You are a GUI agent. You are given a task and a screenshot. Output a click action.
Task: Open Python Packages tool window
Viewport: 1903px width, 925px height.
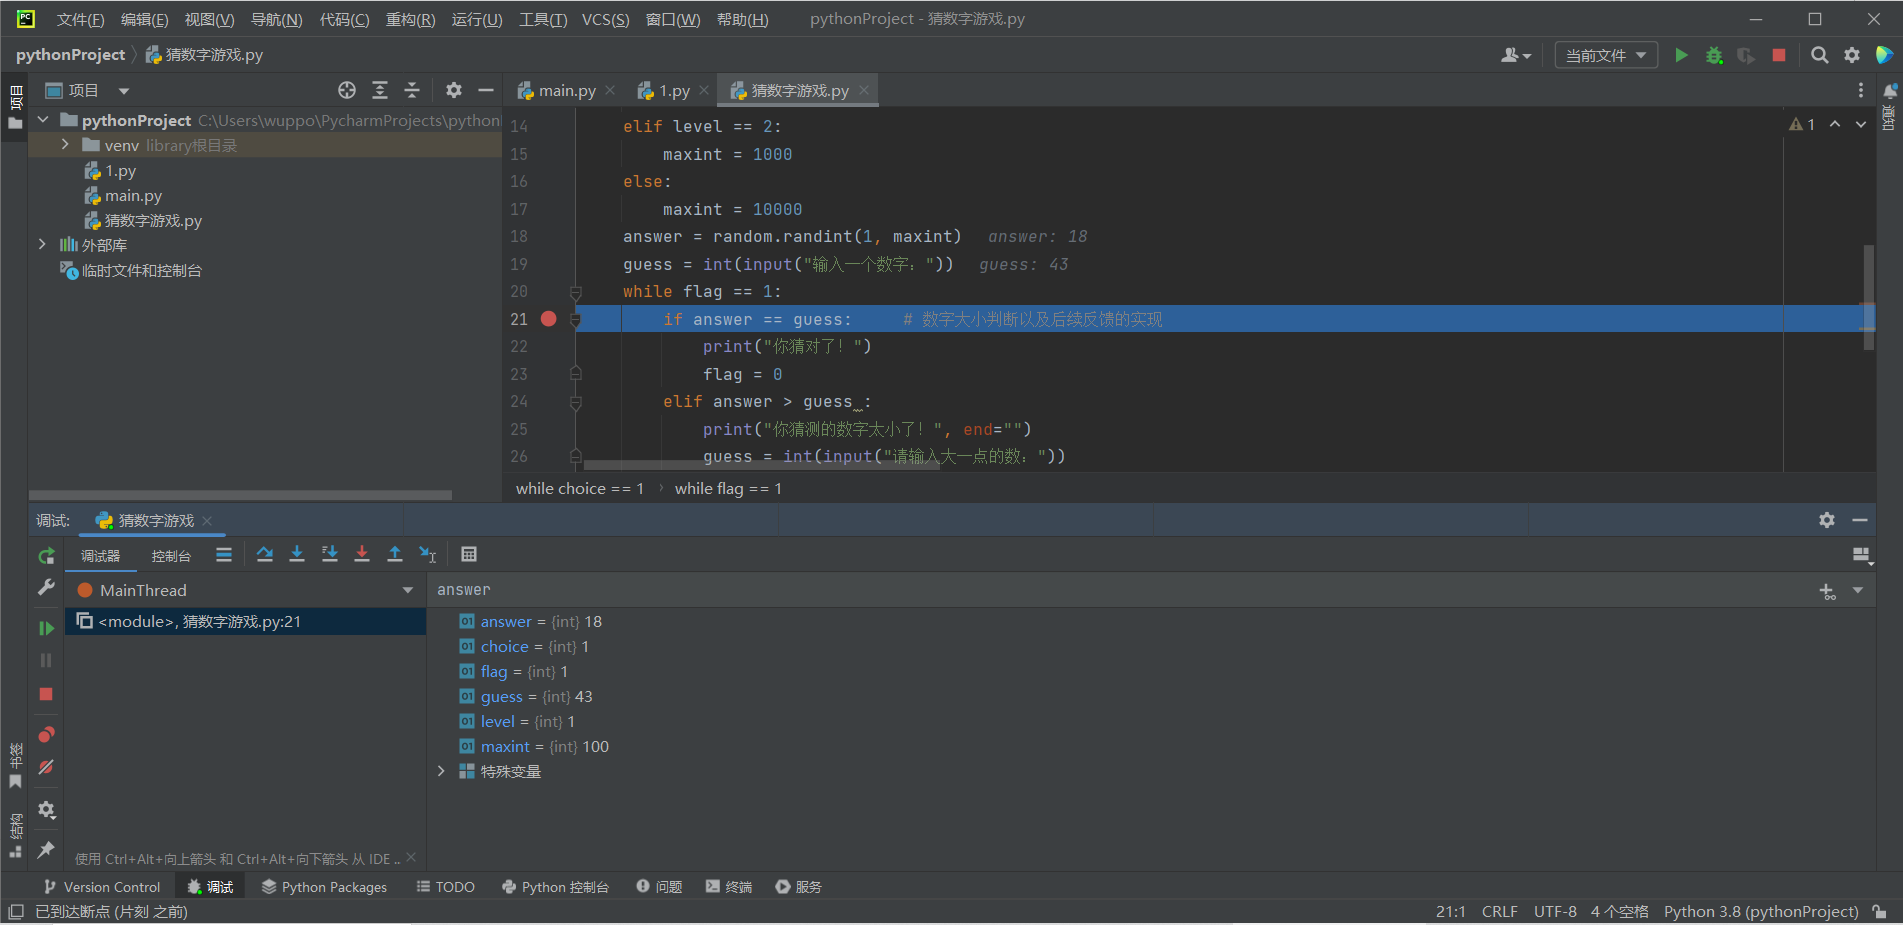coord(324,887)
